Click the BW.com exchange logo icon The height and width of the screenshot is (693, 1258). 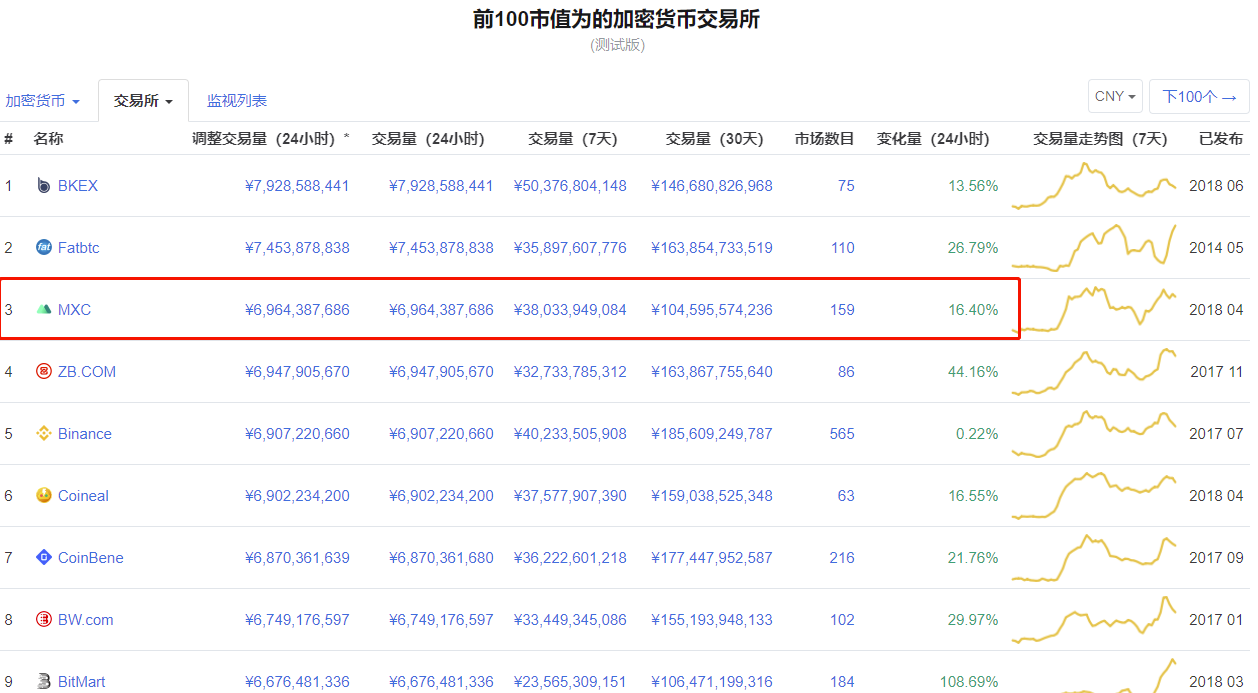(x=43, y=620)
